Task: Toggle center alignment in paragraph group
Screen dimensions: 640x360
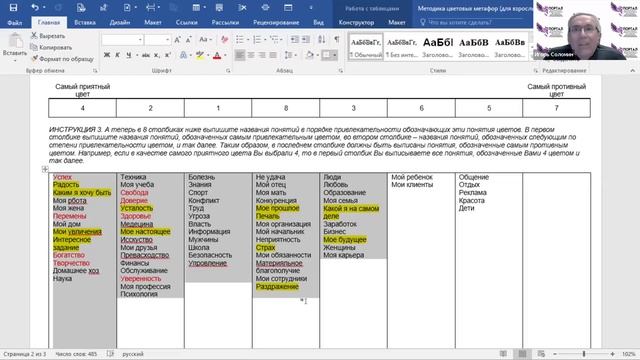Action: pyautogui.click(x=251, y=55)
